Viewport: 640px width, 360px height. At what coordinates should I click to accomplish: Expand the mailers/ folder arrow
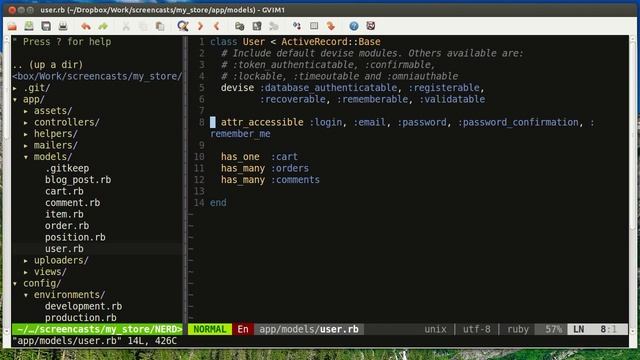pos(26,145)
